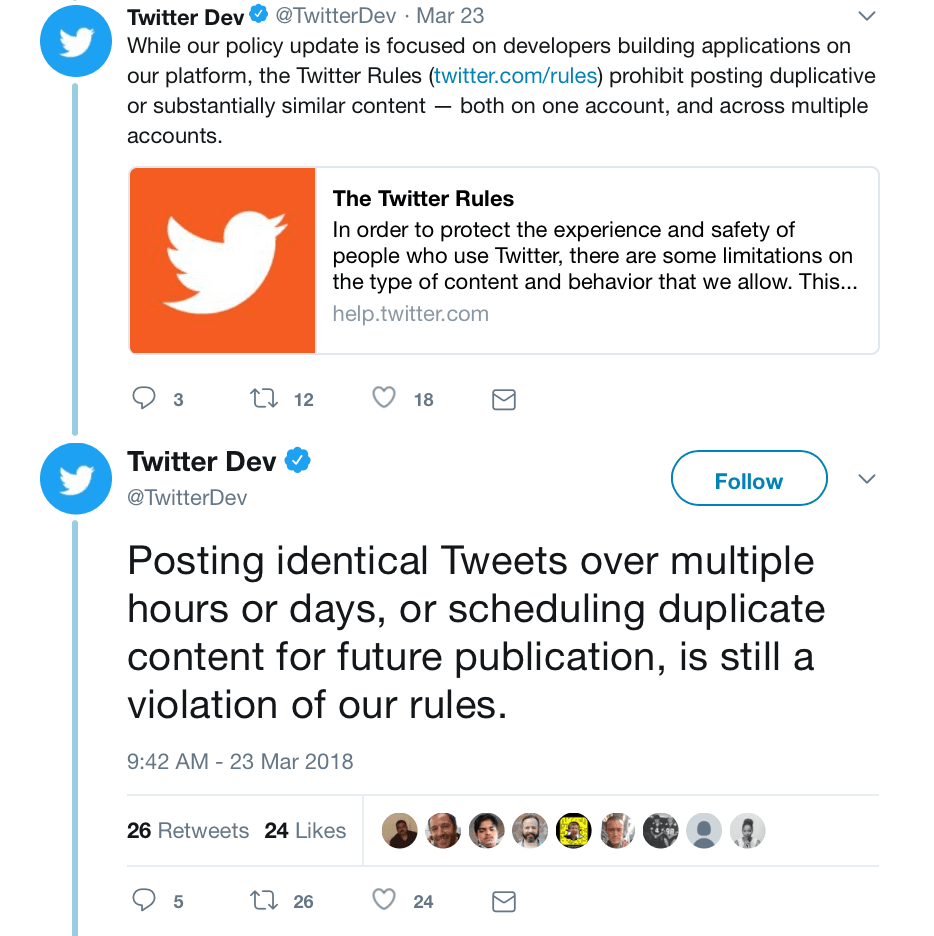Share main tweet via Direct Message
934x936 pixels.
click(x=504, y=902)
